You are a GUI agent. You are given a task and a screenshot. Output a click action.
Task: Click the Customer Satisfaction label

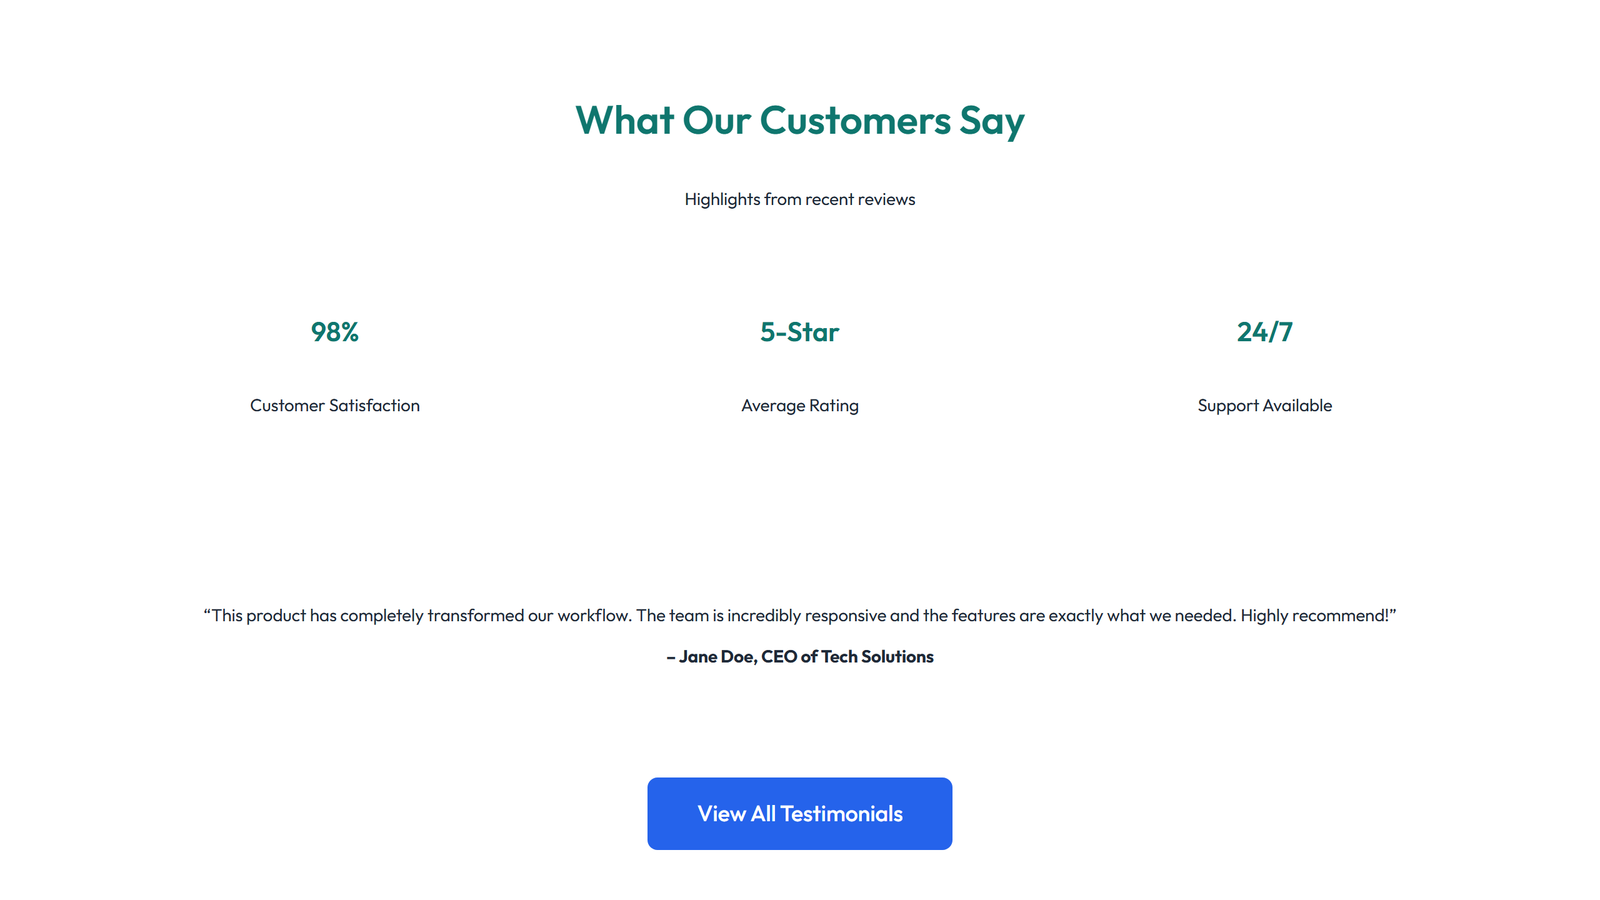(334, 405)
